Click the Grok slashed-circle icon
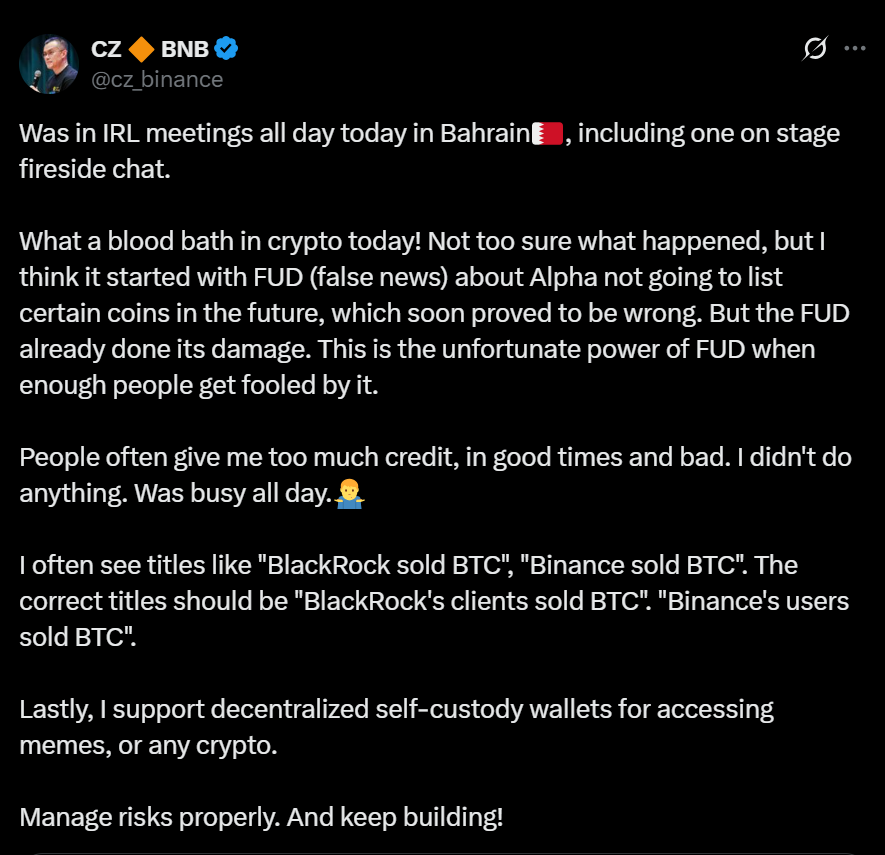This screenshot has height=855, width=885. tap(815, 48)
